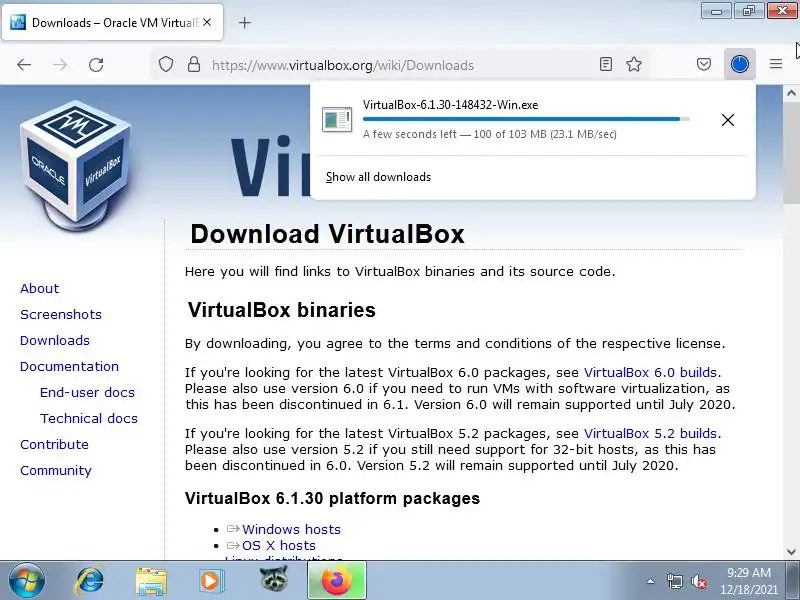Follow the VirtualBox 5.2 builds link
800x600 pixels.
pos(651,434)
